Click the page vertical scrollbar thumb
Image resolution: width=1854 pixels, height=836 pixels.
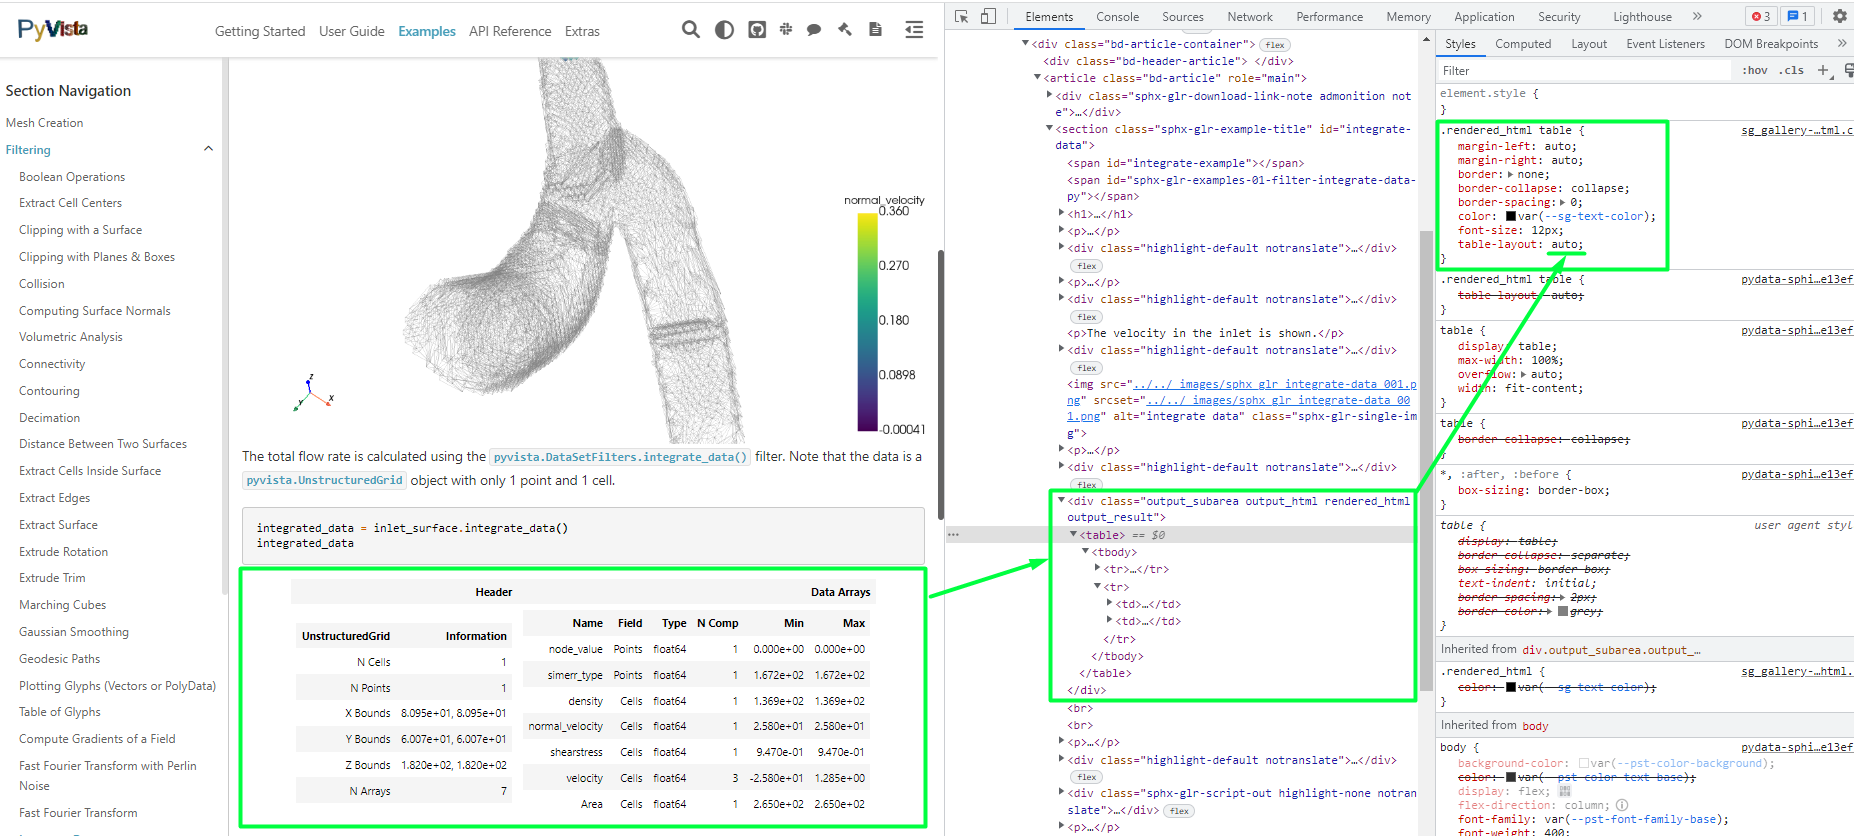940,385
